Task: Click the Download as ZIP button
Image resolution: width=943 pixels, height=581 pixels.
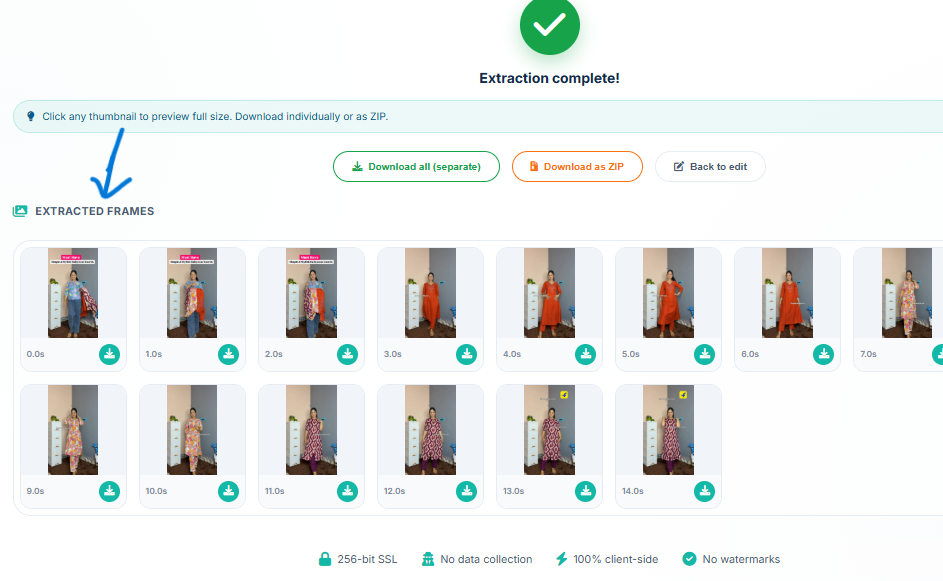Action: click(x=577, y=166)
